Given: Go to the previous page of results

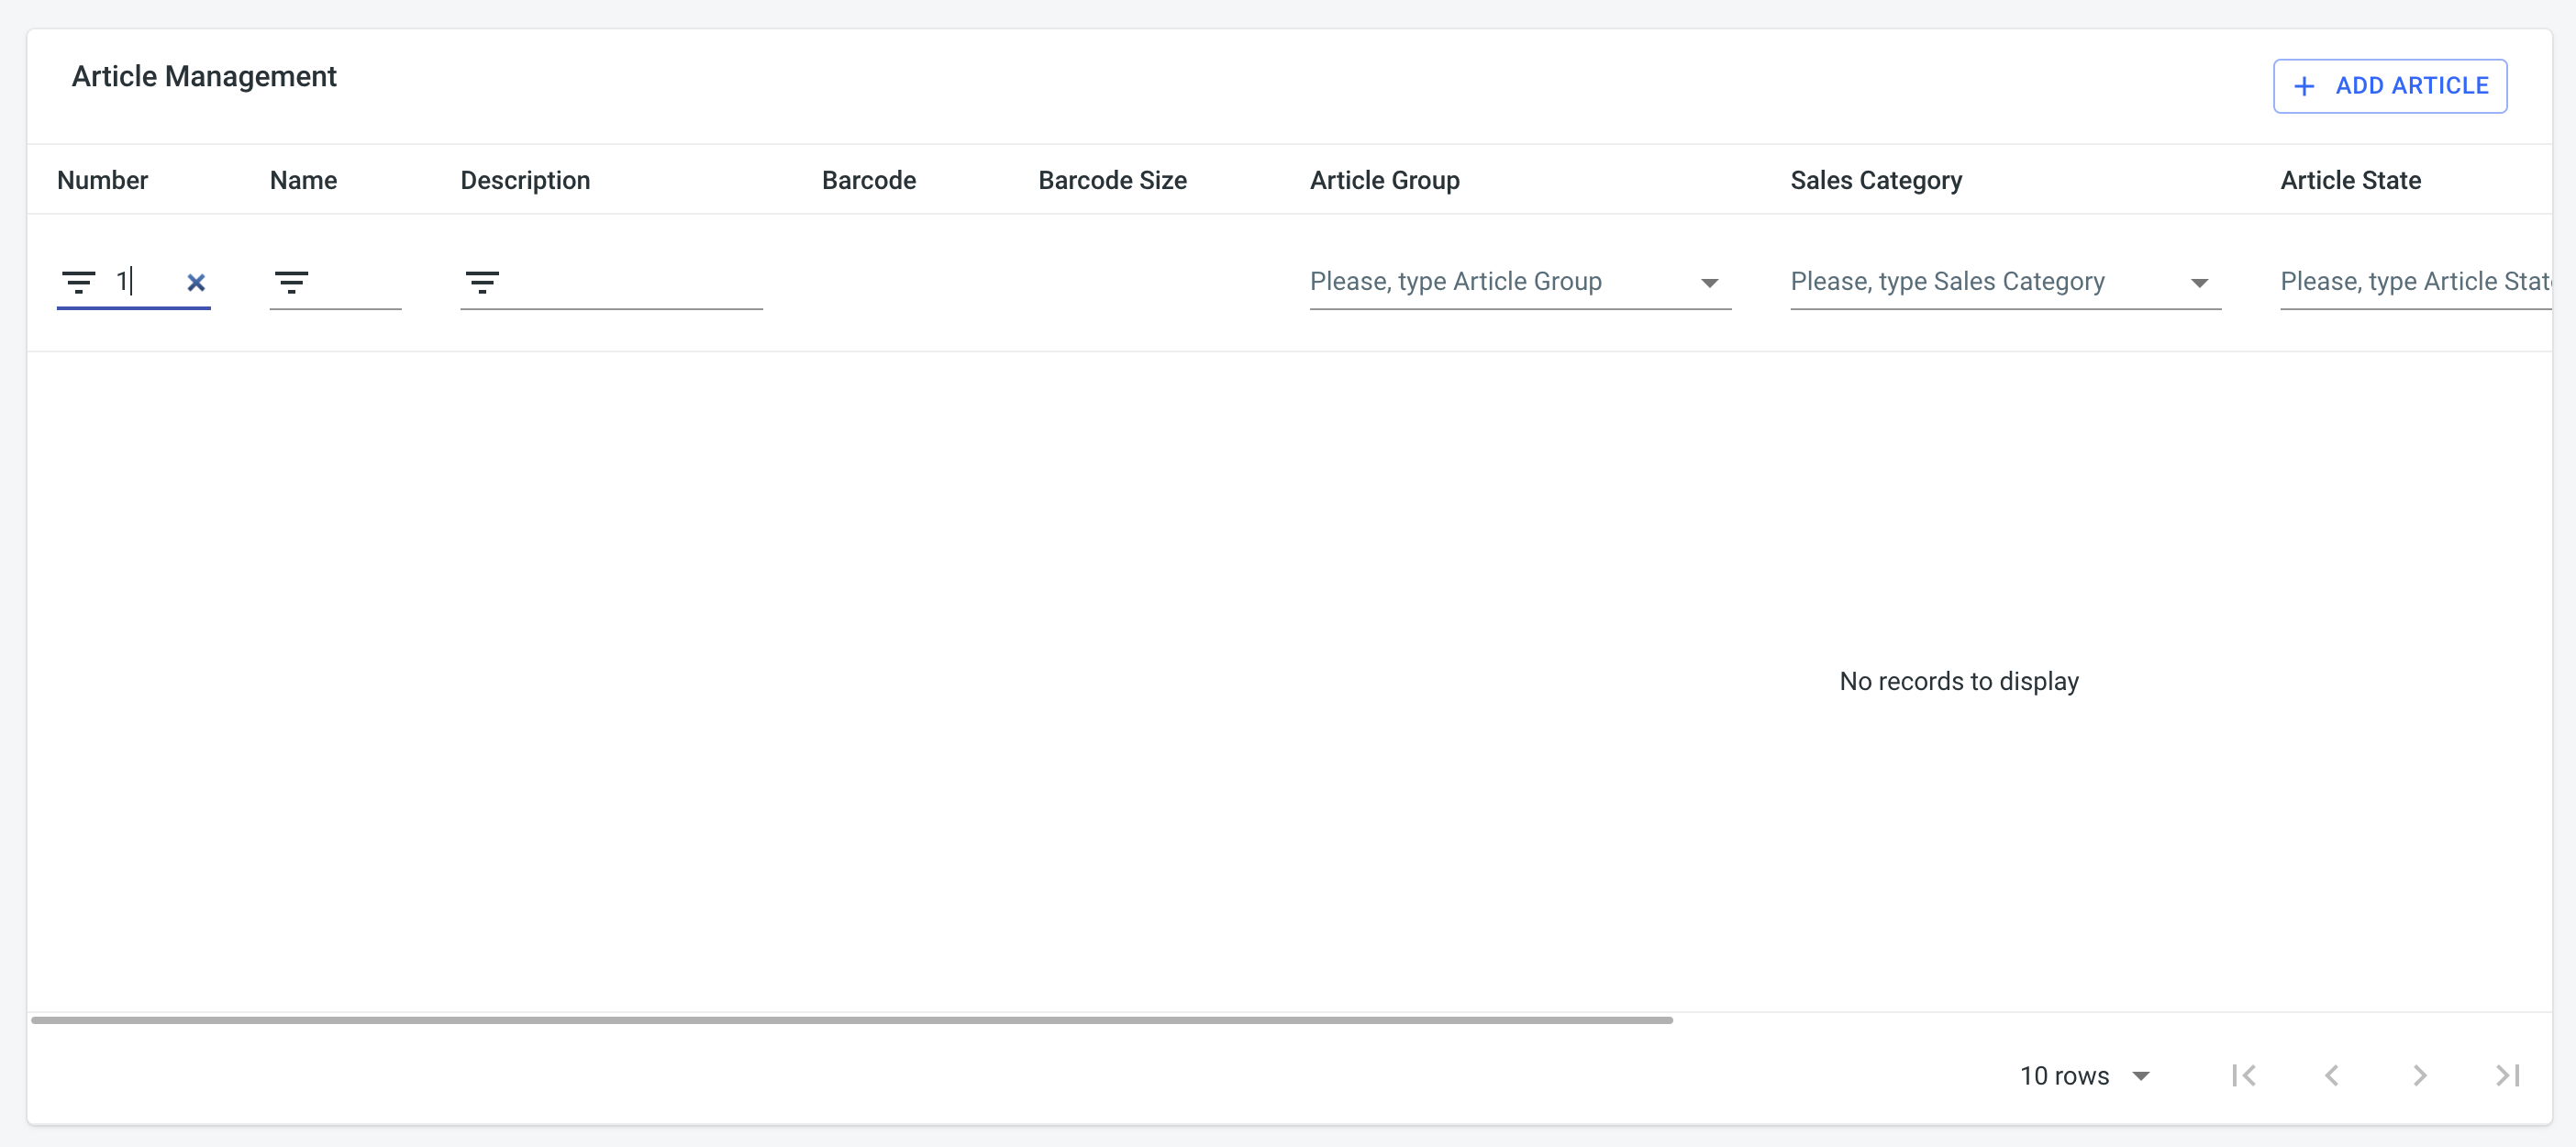Looking at the screenshot, I should coord(2332,1075).
